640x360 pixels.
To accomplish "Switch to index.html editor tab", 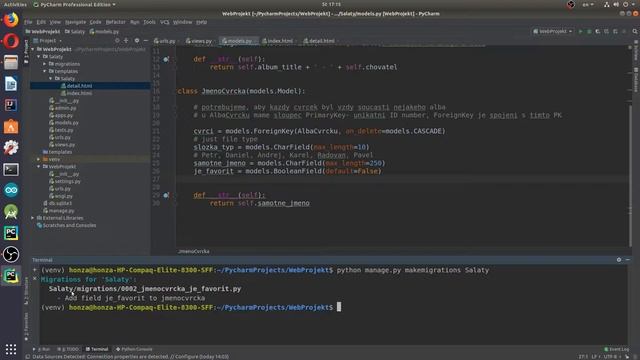I will 278,41.
